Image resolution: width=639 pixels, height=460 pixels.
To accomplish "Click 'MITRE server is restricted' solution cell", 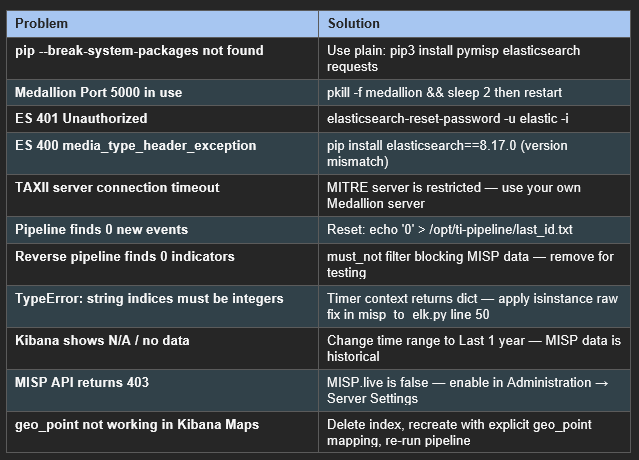I will point(474,196).
